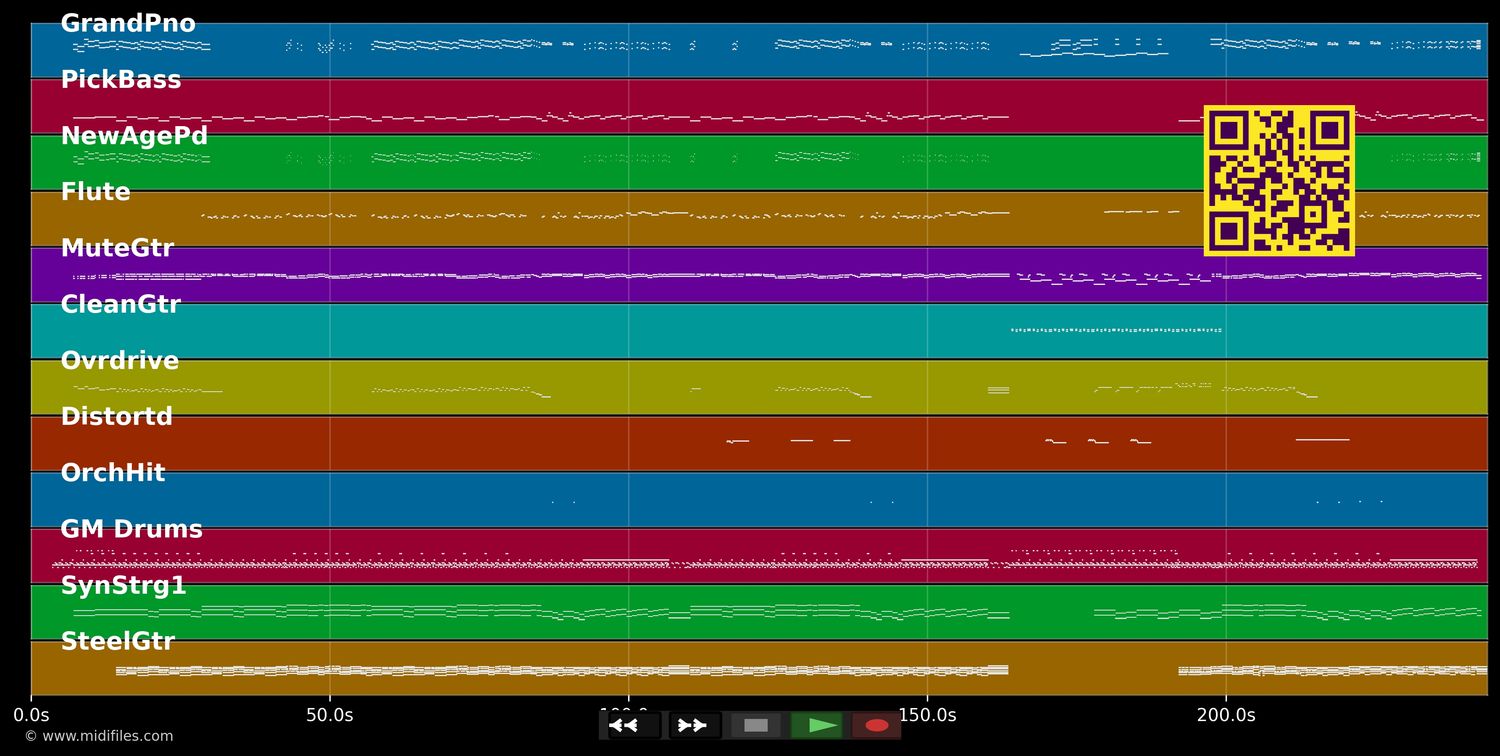Pick the OrchHit track label
The width and height of the screenshot is (1500, 756).
[x=112, y=473]
